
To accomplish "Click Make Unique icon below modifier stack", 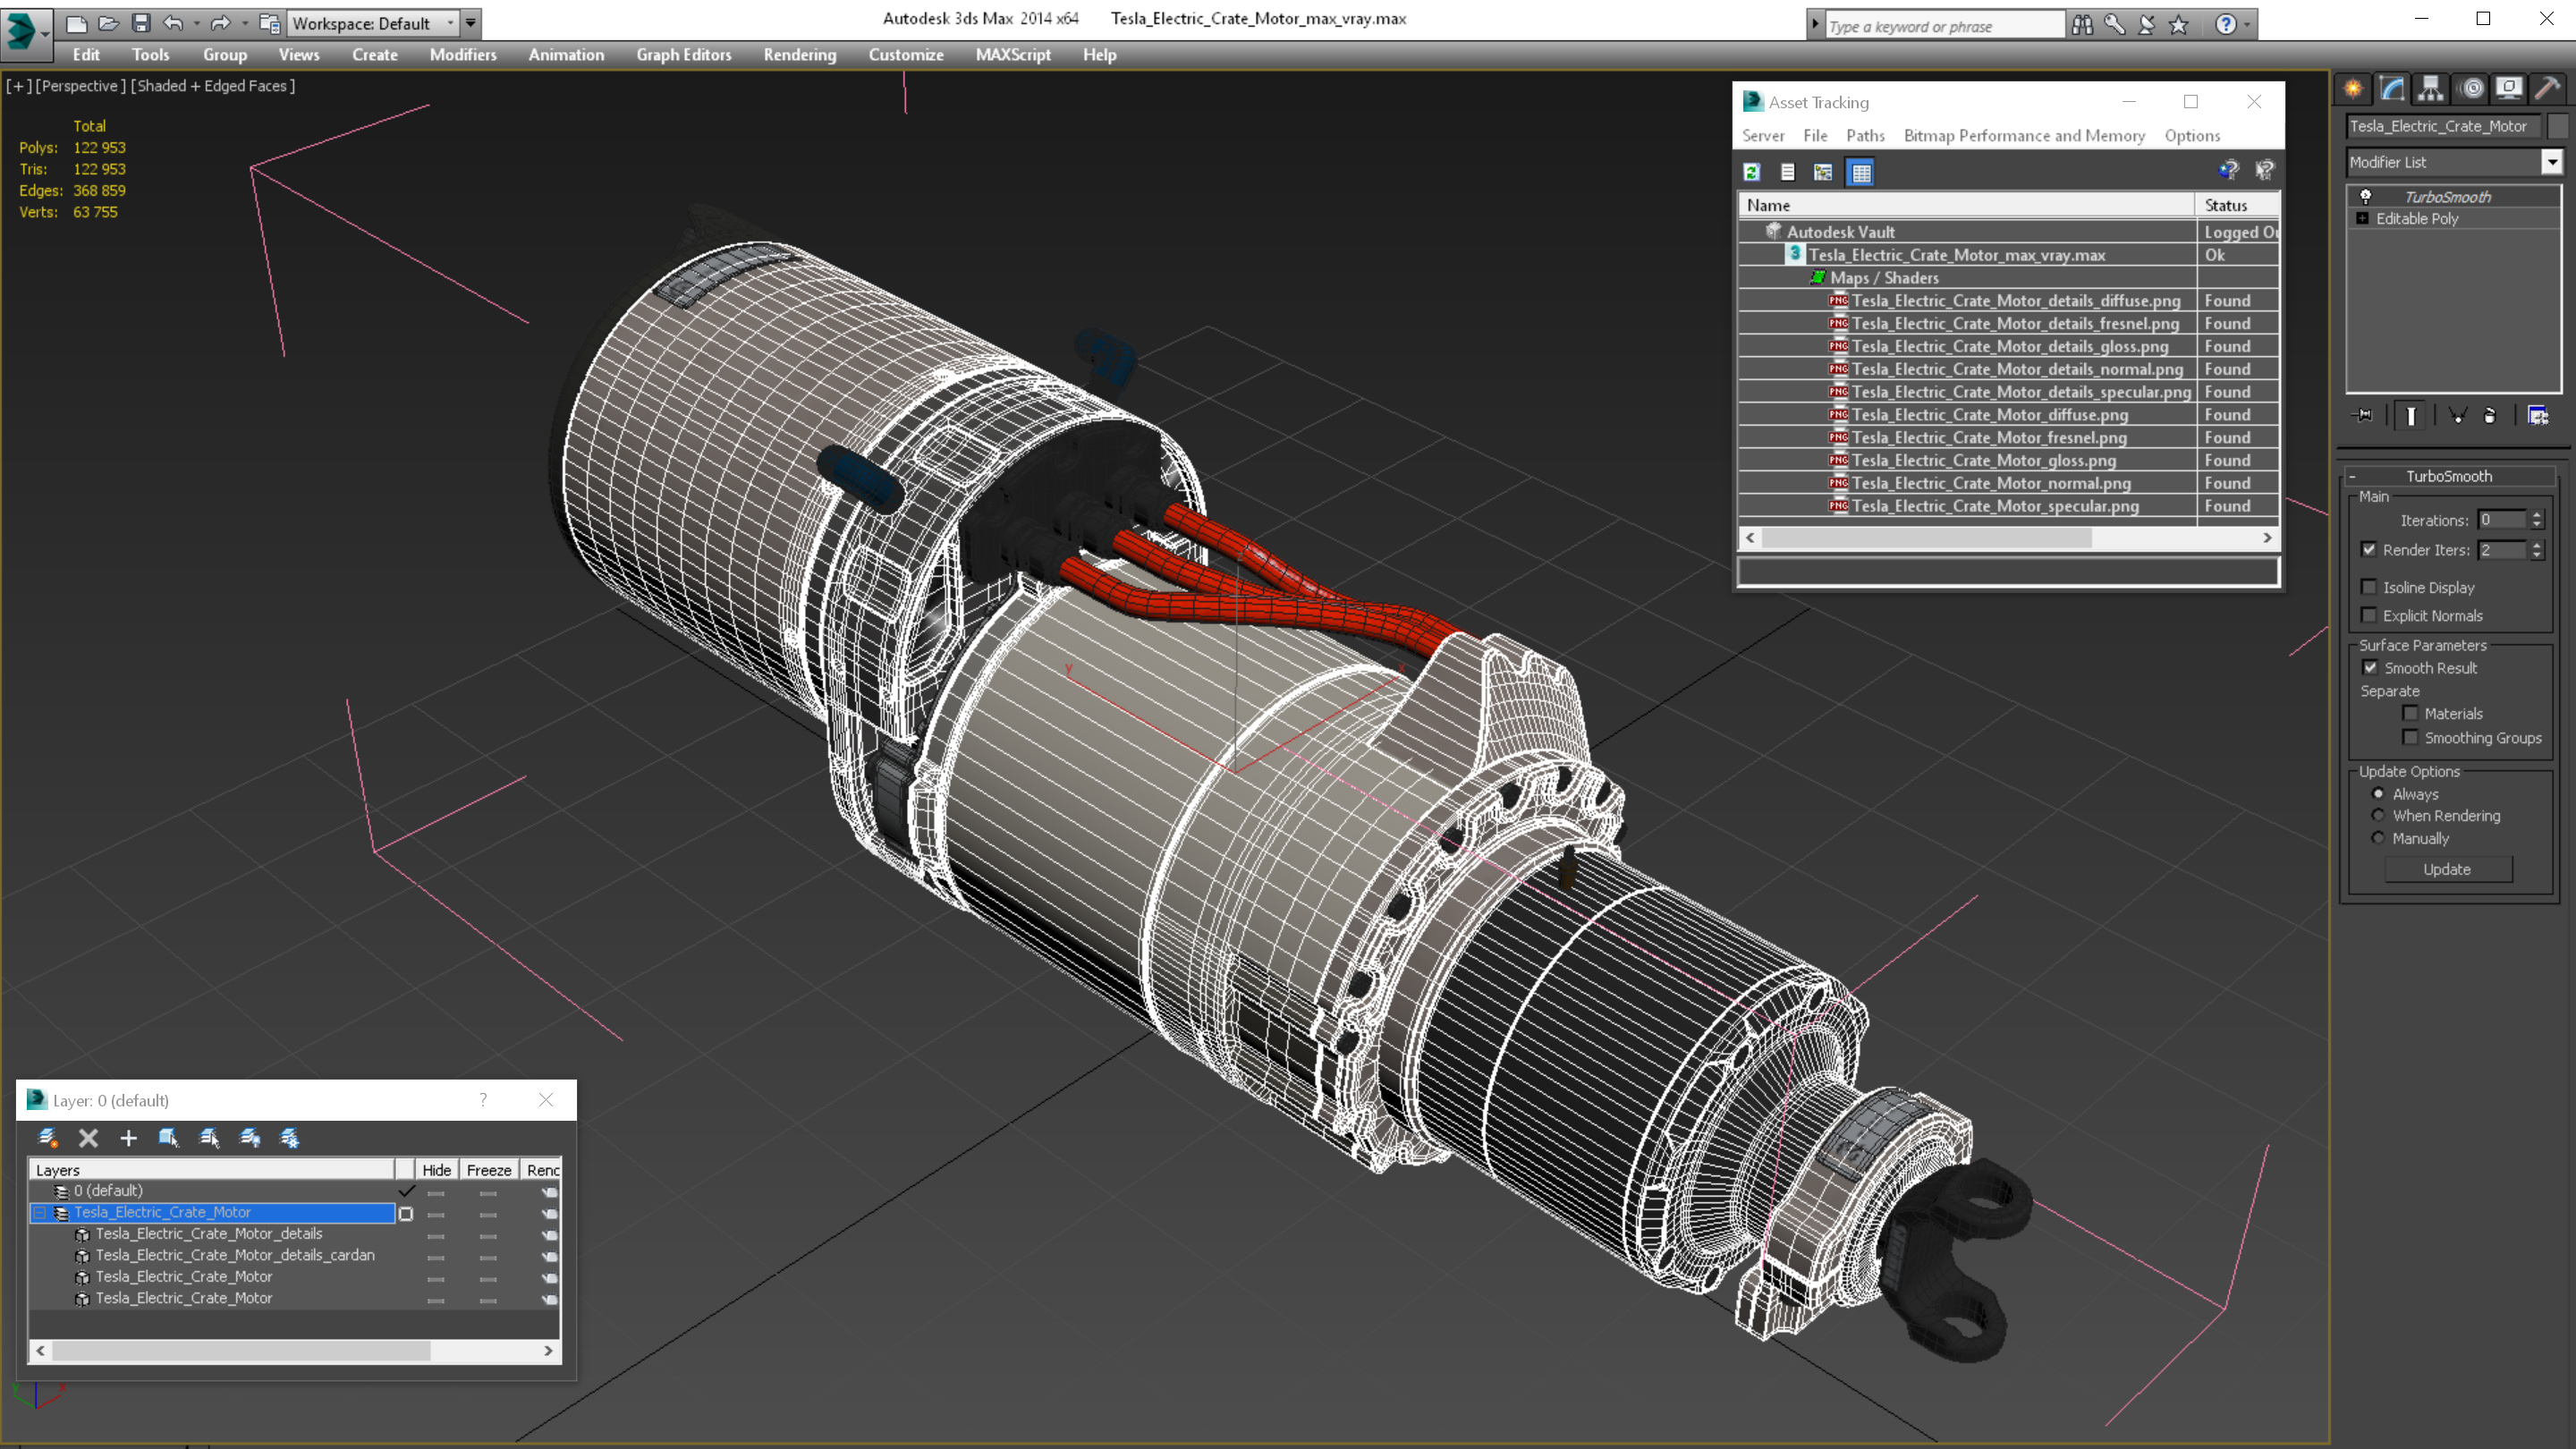I will coord(2458,416).
